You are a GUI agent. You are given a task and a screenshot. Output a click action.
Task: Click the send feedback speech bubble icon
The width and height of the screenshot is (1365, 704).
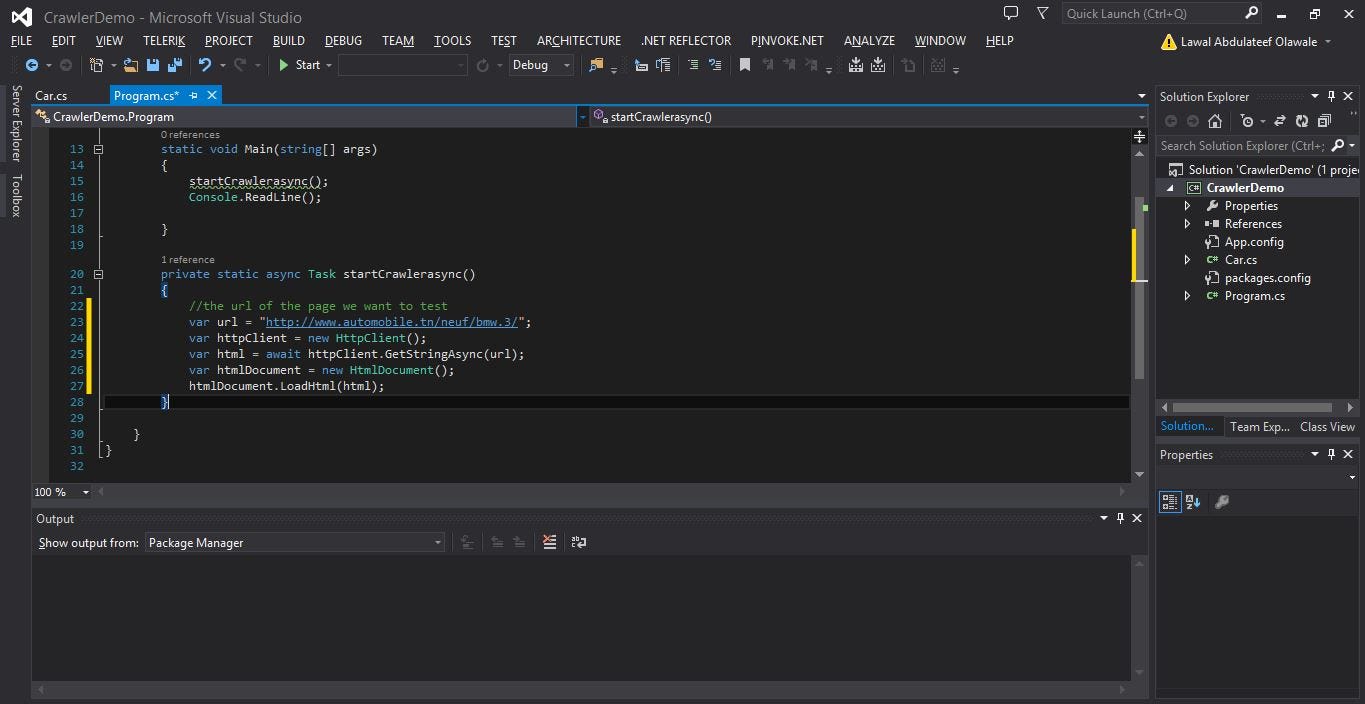1011,13
